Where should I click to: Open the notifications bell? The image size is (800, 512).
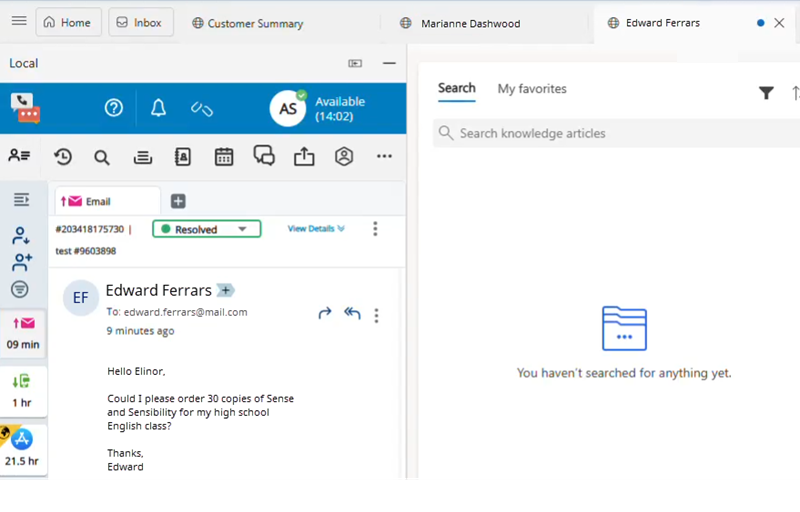tap(158, 108)
